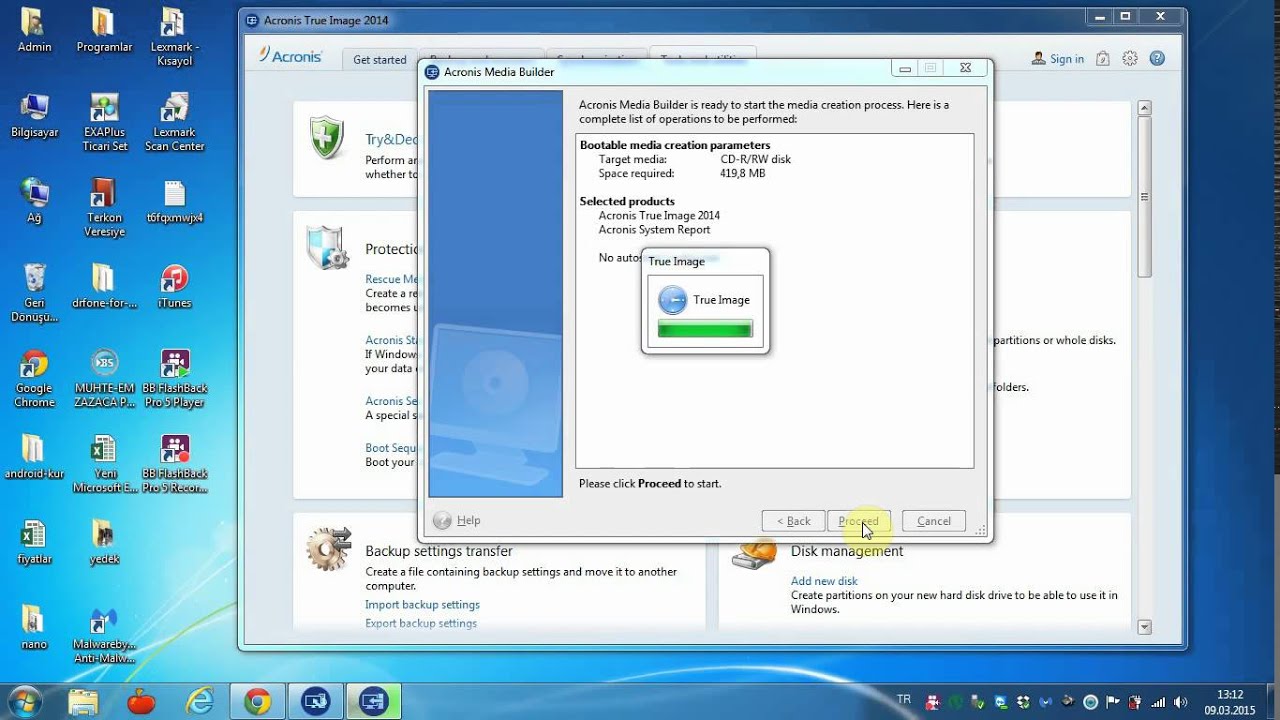Click the shopping bag icon beside Sign in
1280x720 pixels.
[1103, 59]
